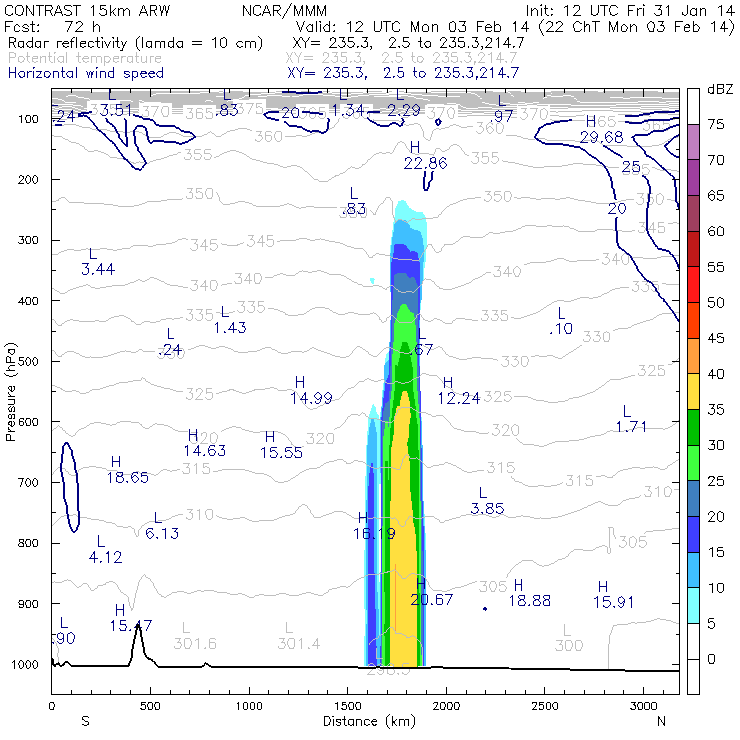Click the wind maximum value '15.55'
This screenshot has width=740, height=740.
[281, 453]
